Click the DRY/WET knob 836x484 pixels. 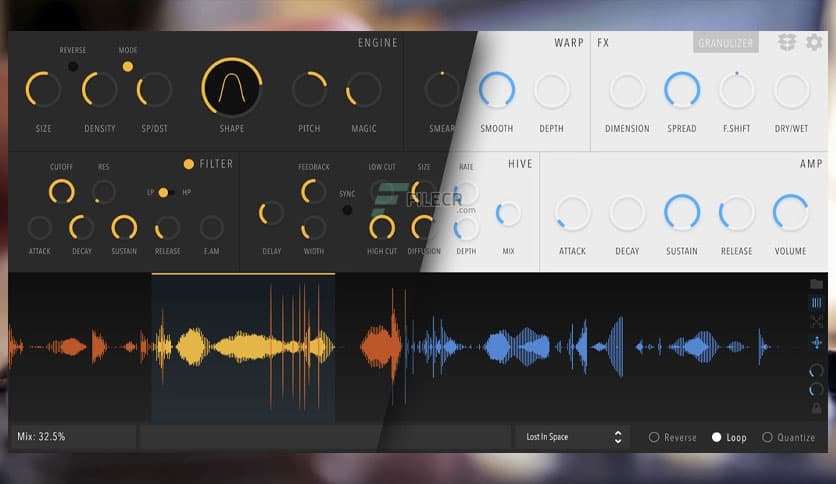(x=791, y=90)
